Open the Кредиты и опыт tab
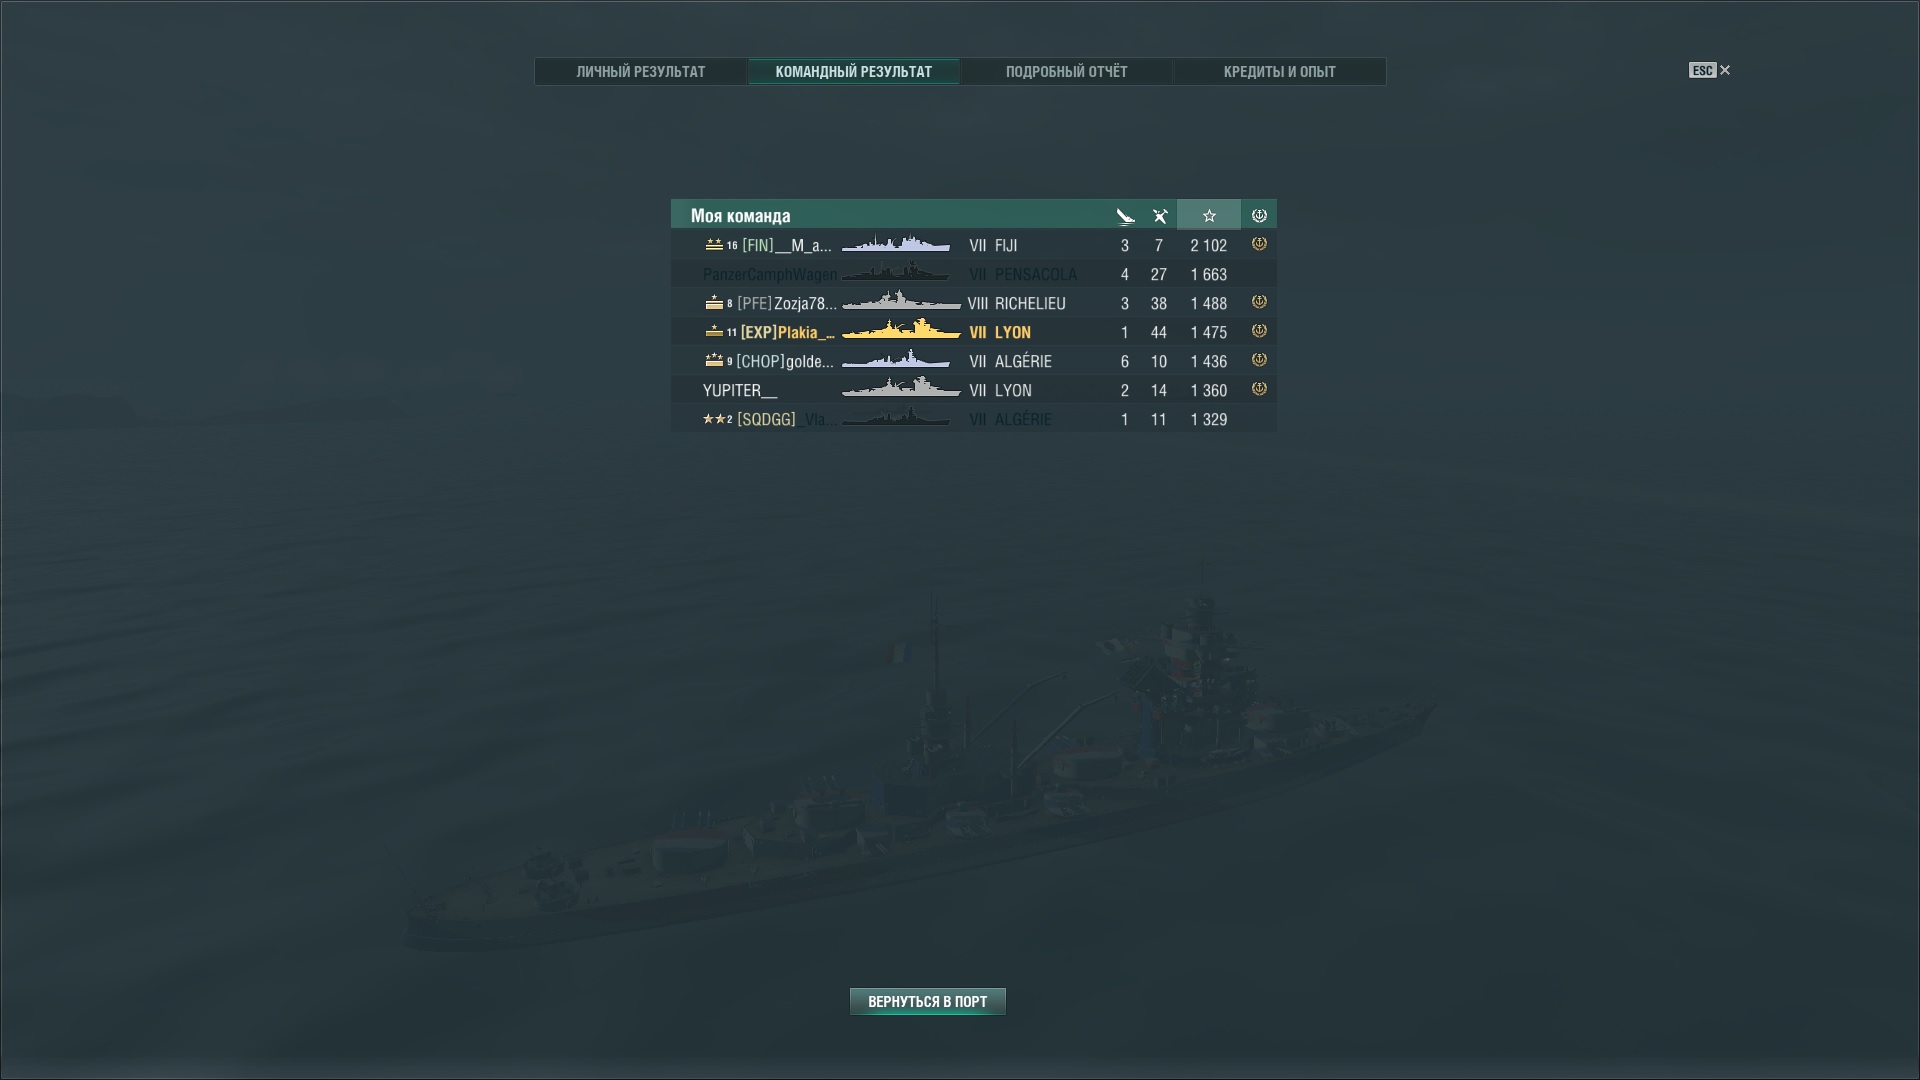1920x1080 pixels. [x=1279, y=72]
